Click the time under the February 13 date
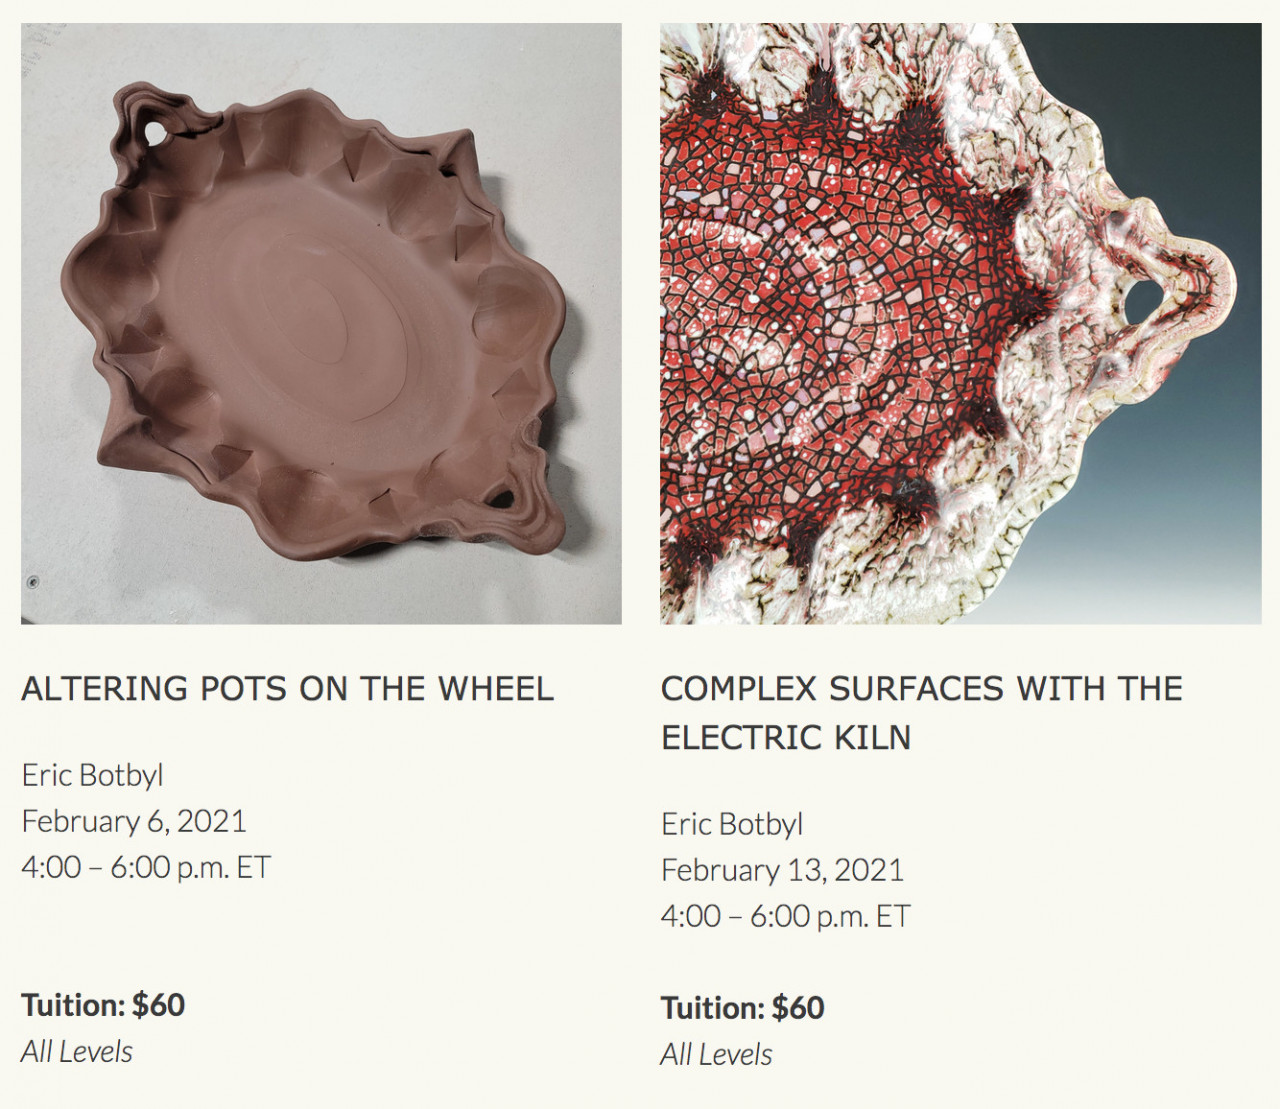Screen dimensions: 1280x1109 tap(785, 916)
